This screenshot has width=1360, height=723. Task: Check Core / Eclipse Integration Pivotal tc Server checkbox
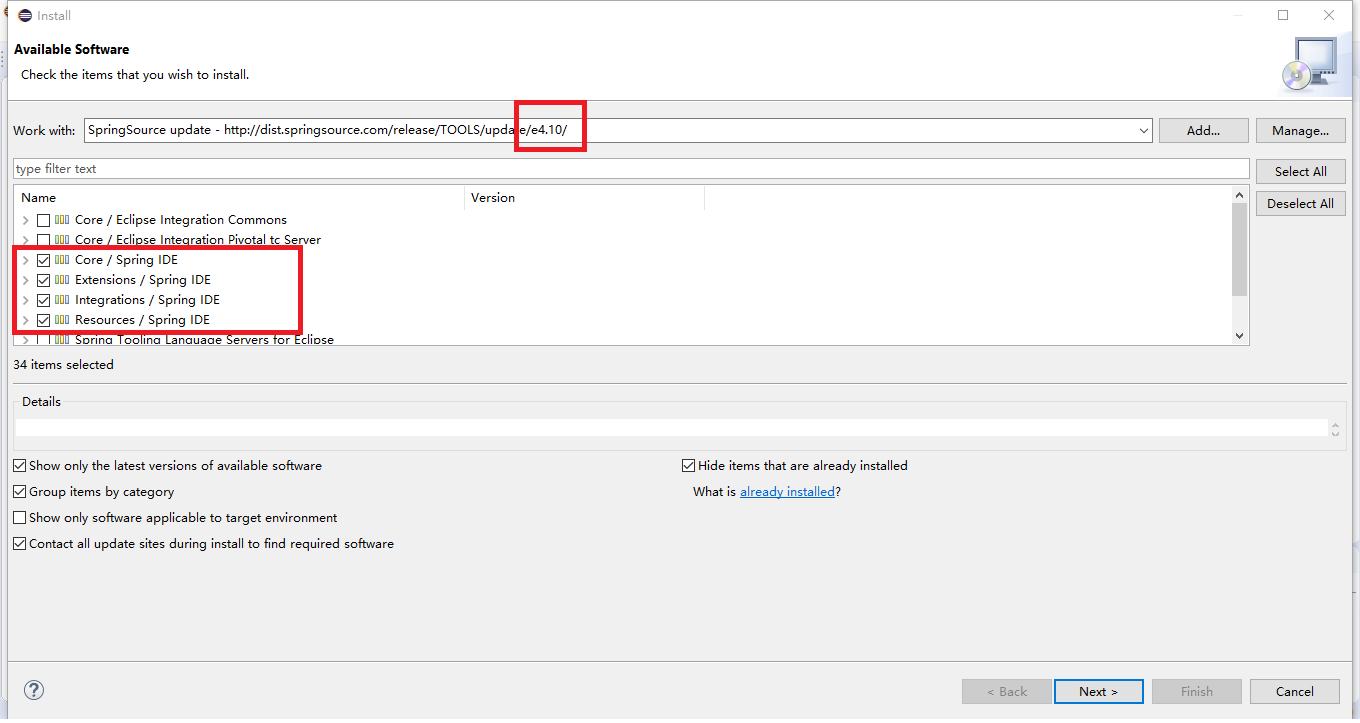click(x=43, y=240)
